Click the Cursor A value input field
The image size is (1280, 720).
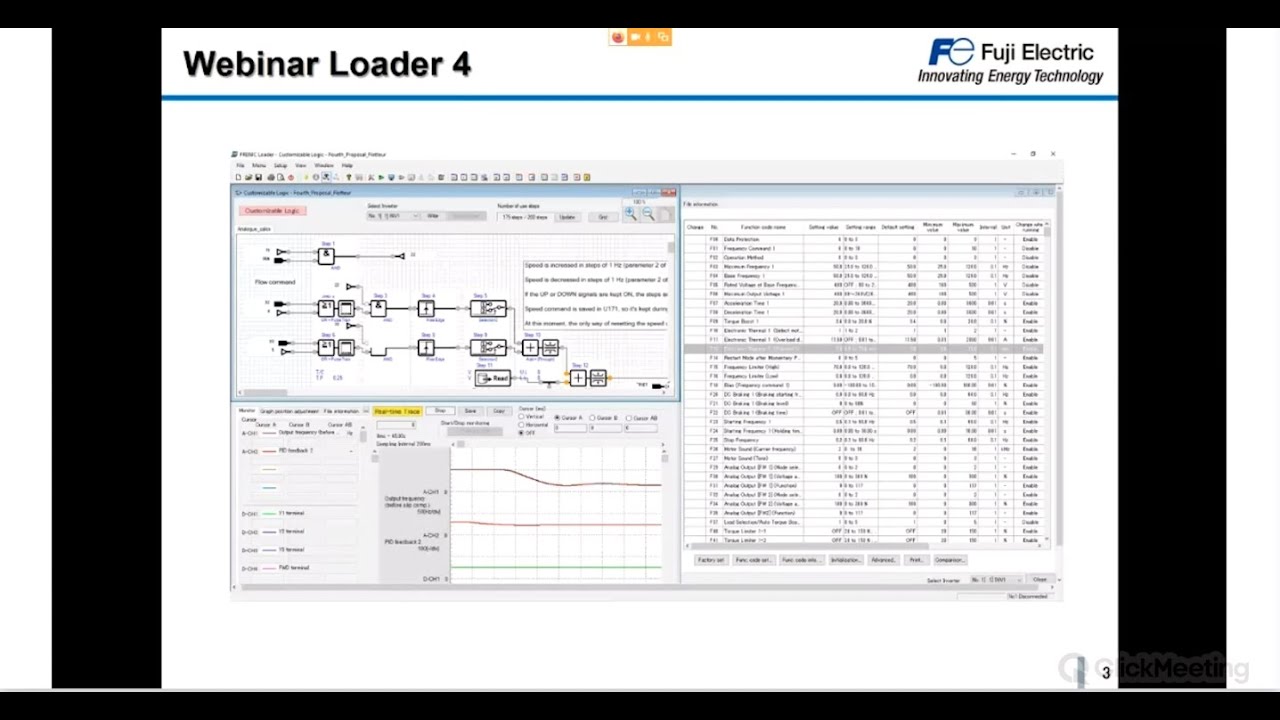point(570,428)
